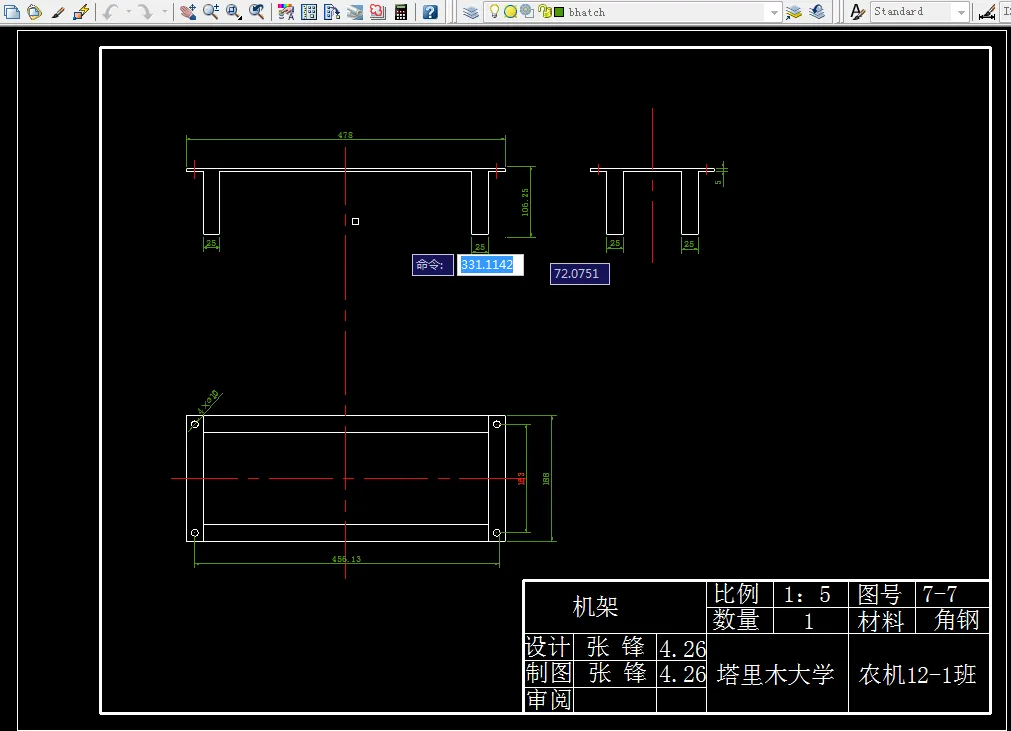Toggle freeze sun icon for bhatch layer

[510, 12]
